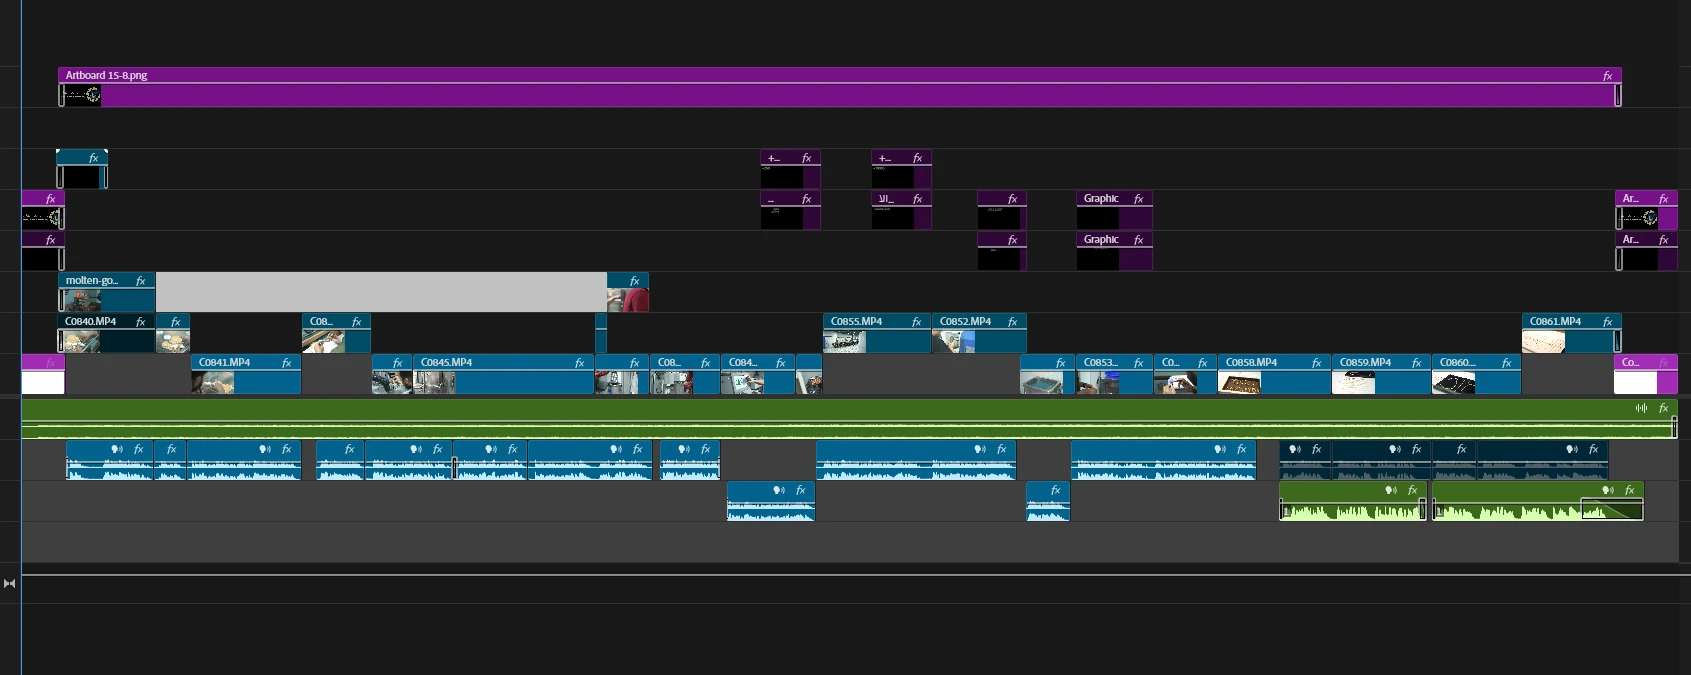
Task: Click the thumbnail of the molten-go clip
Action: 81,300
